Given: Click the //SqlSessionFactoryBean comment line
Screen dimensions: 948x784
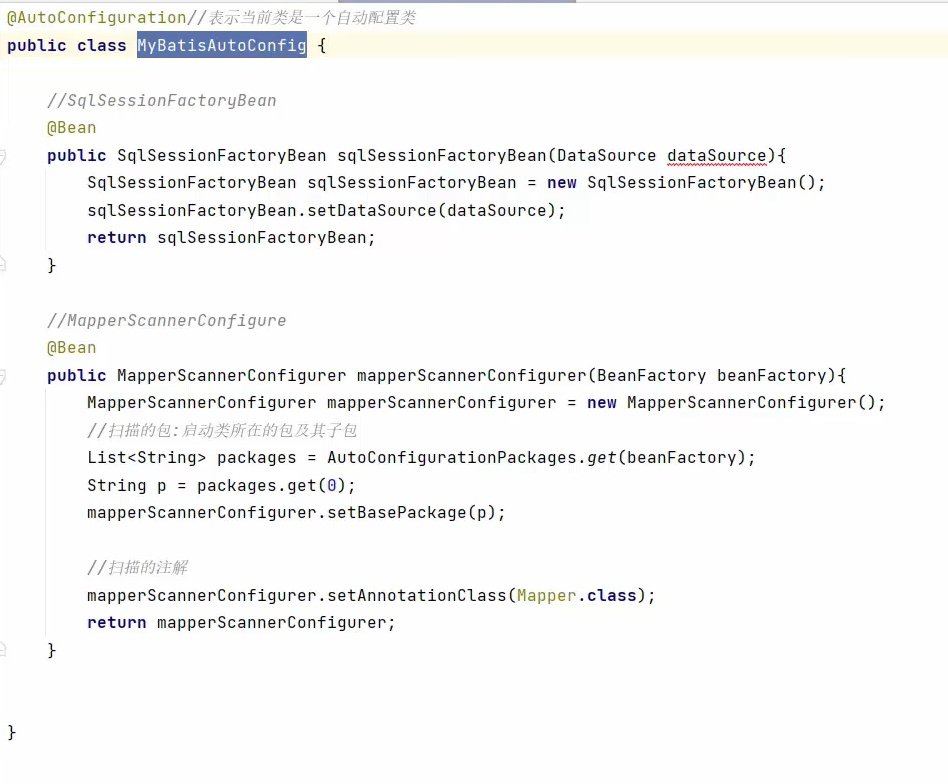Looking at the screenshot, I should point(161,100).
